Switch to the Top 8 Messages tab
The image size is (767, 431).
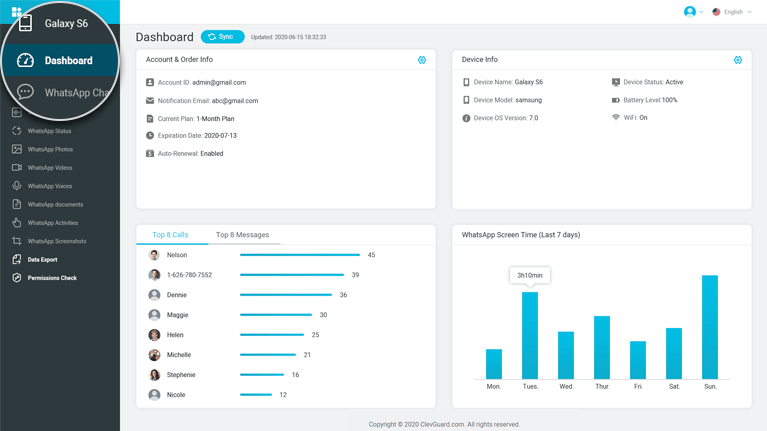(x=242, y=235)
